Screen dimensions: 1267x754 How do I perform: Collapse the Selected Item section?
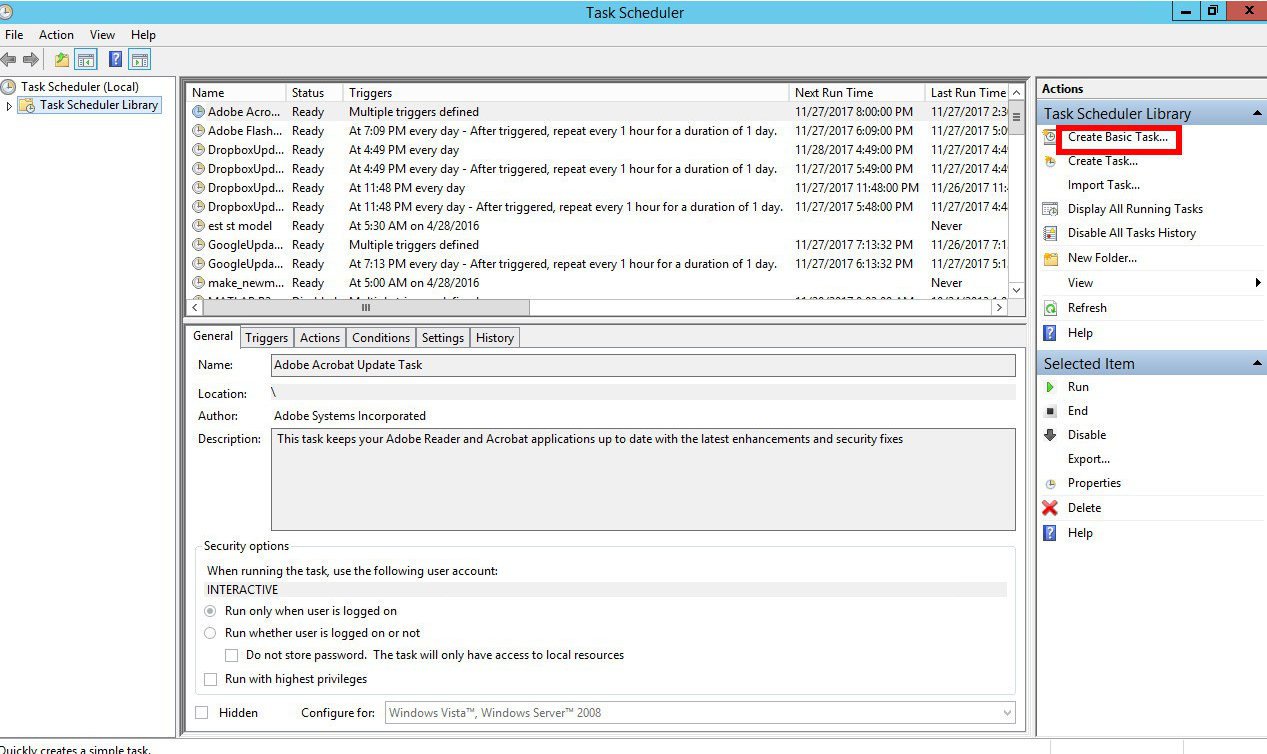click(x=1256, y=363)
